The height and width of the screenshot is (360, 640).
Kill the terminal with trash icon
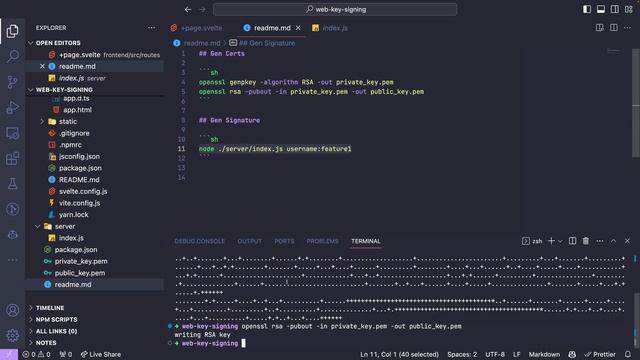[586, 241]
